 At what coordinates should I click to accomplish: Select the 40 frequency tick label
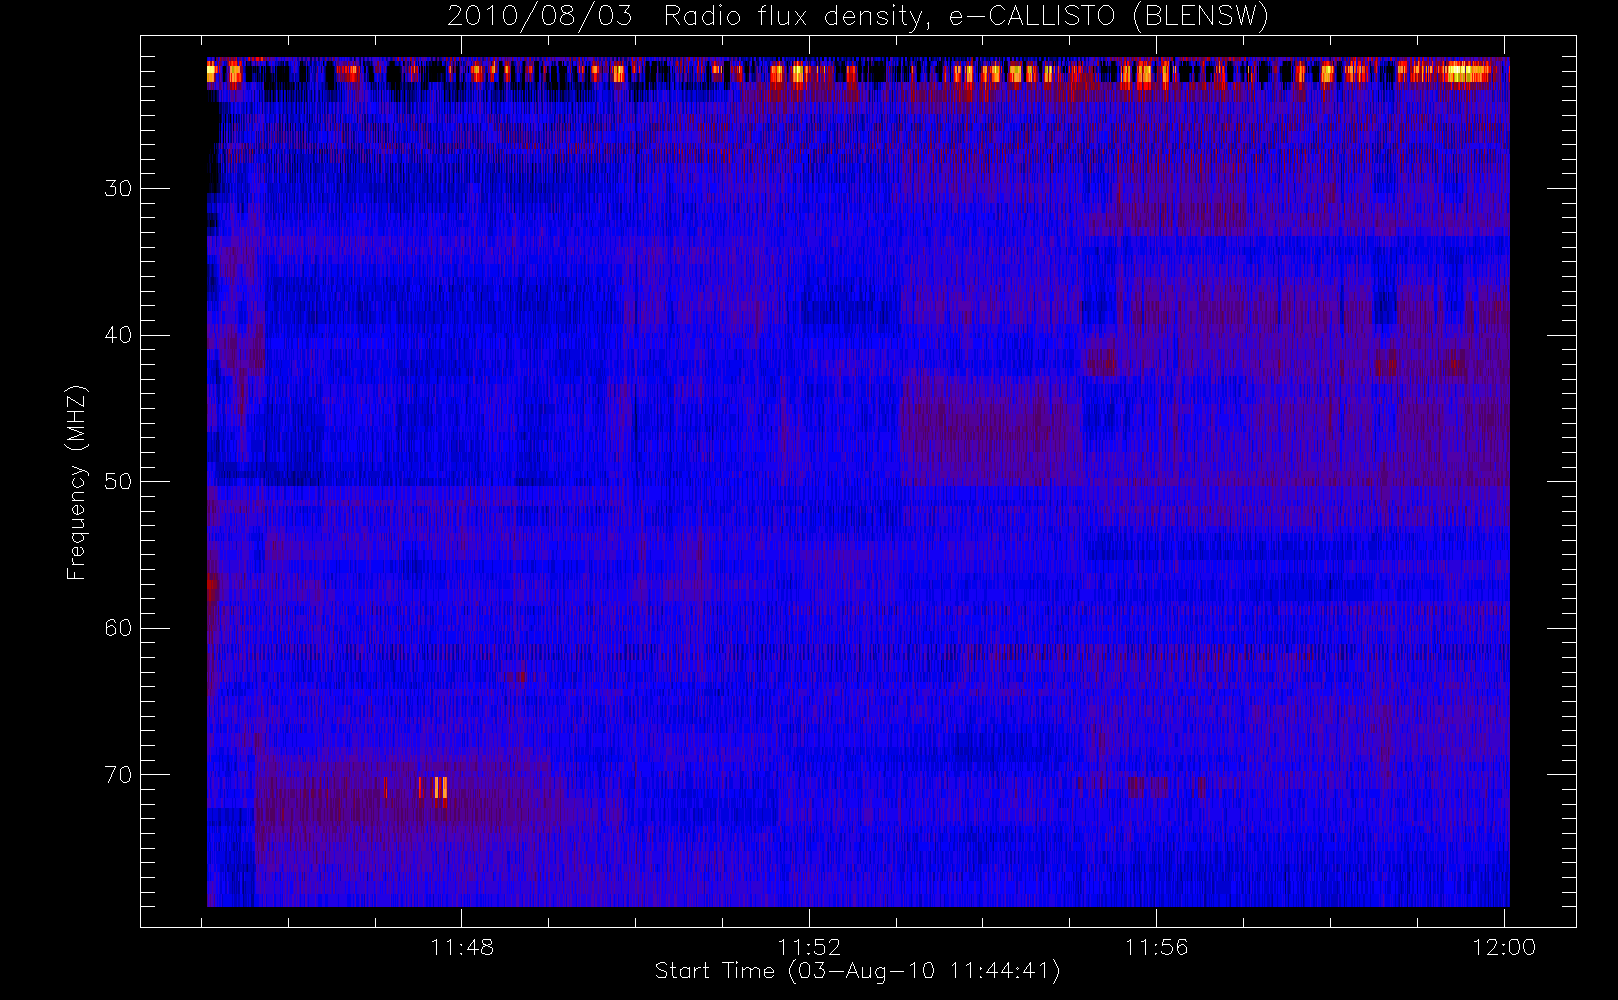pyautogui.click(x=118, y=335)
